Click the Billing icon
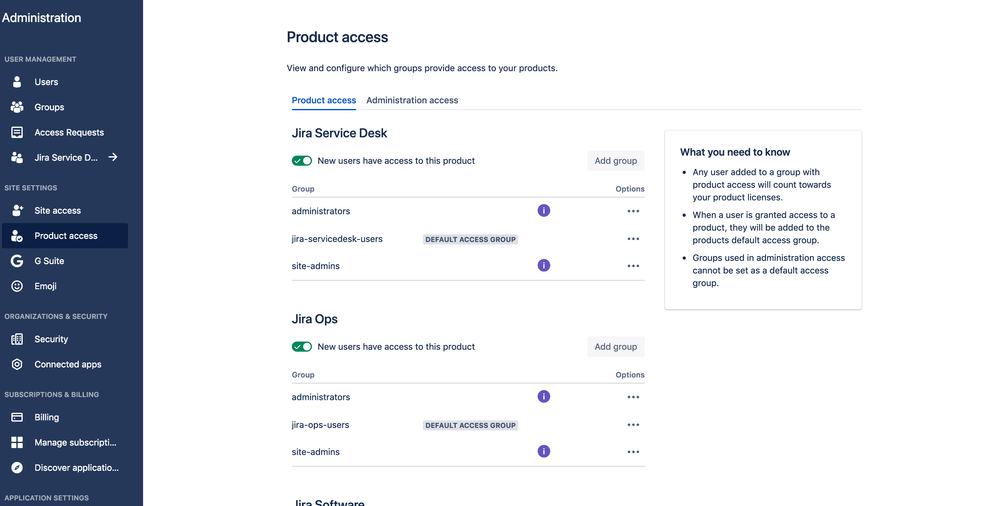This screenshot has height=506, width=999. pyautogui.click(x=17, y=417)
